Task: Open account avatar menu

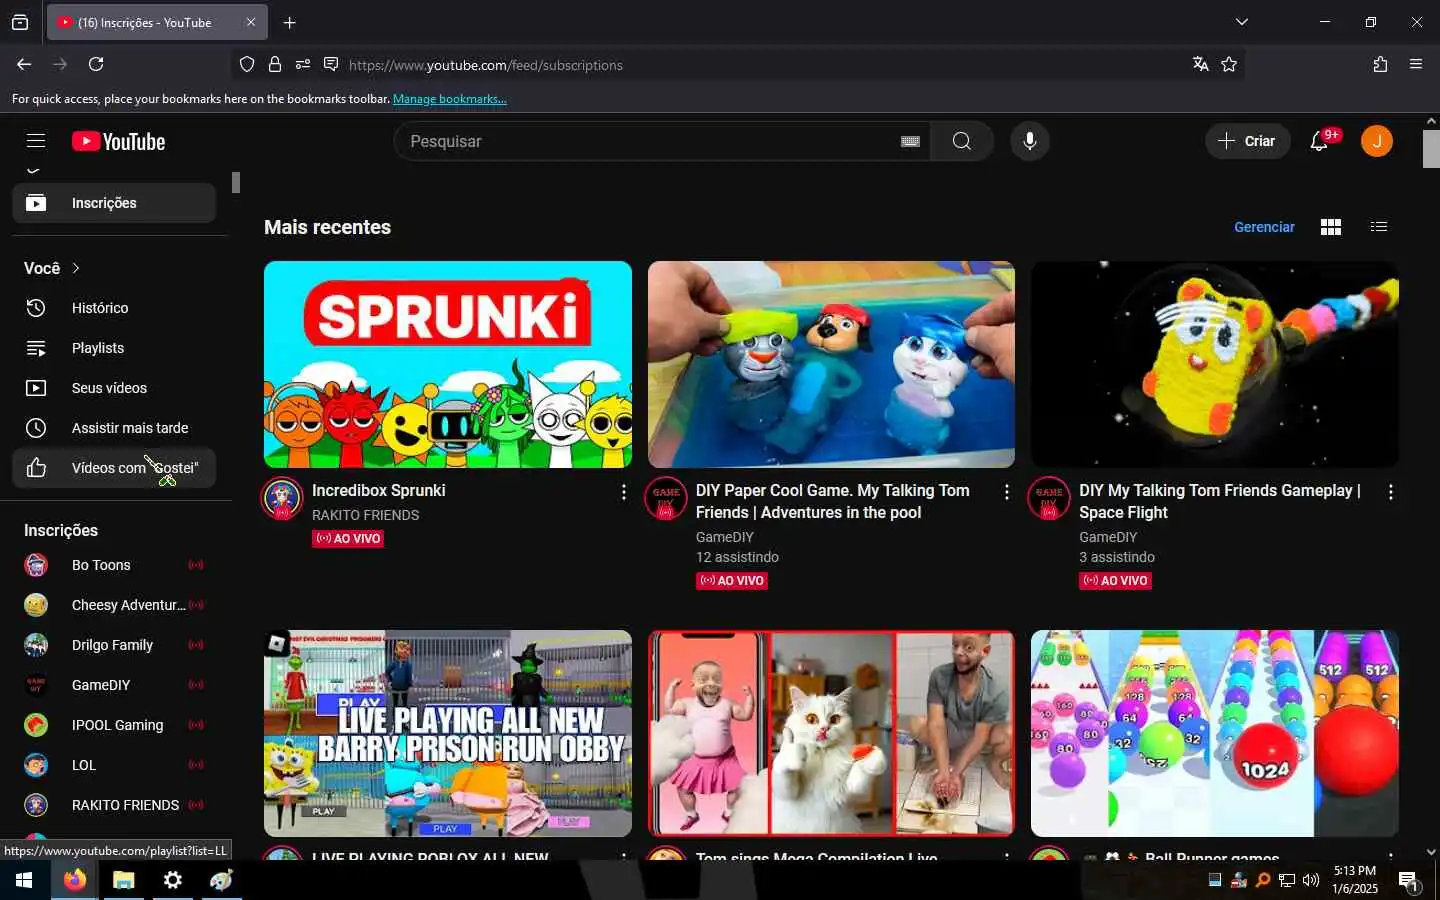Action: [1377, 141]
